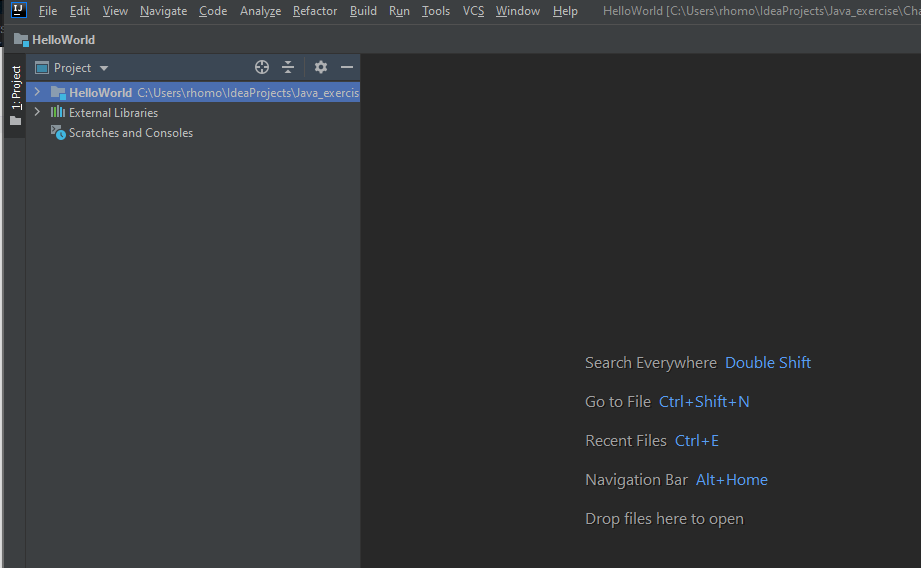Open the Edit menu

click(x=79, y=11)
